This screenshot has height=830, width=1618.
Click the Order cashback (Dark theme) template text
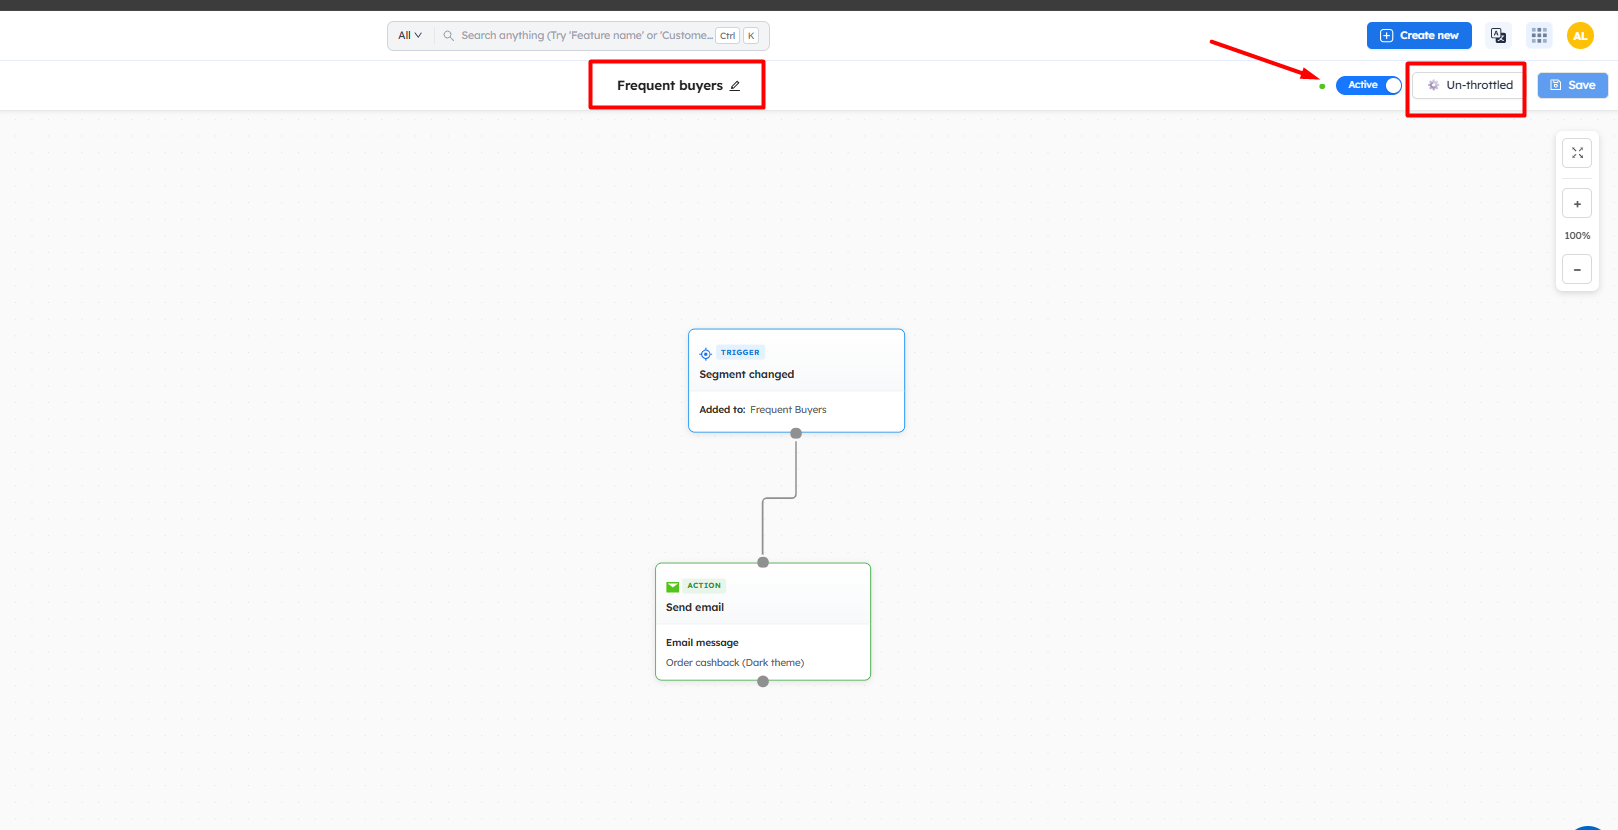coord(735,663)
